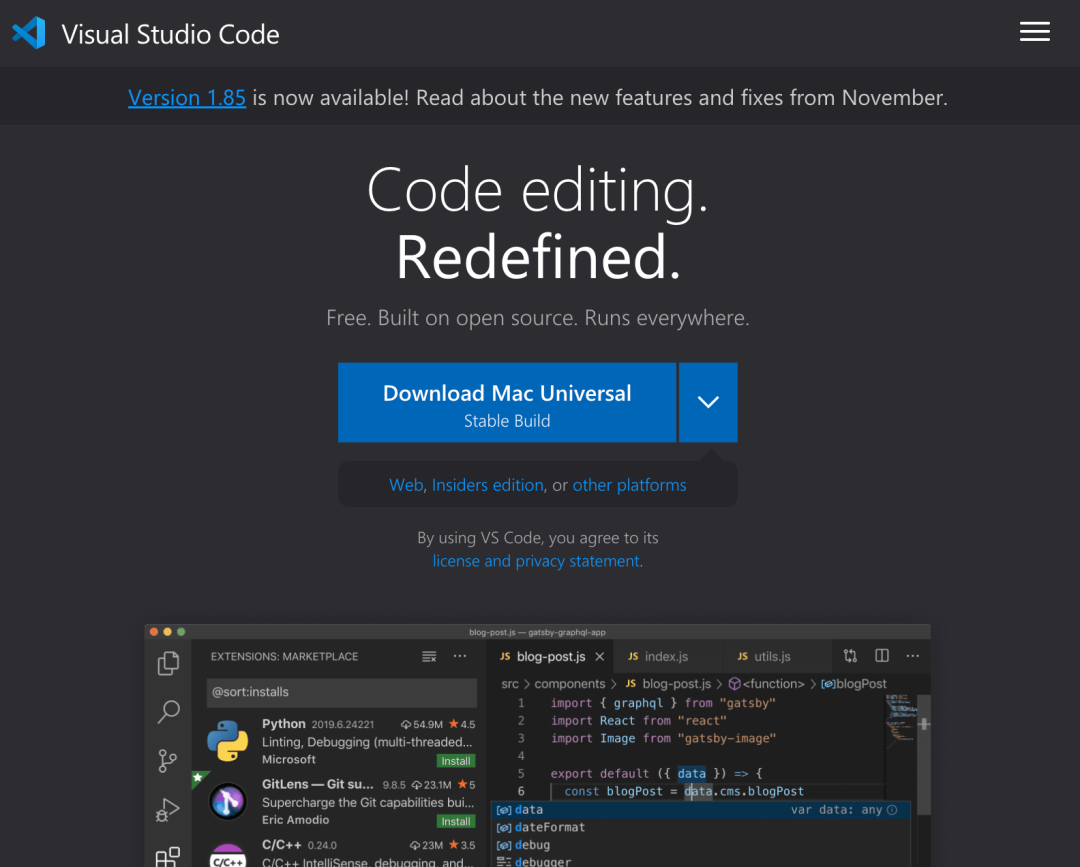Click the split editor icon
The height and width of the screenshot is (867, 1080).
coord(882,656)
